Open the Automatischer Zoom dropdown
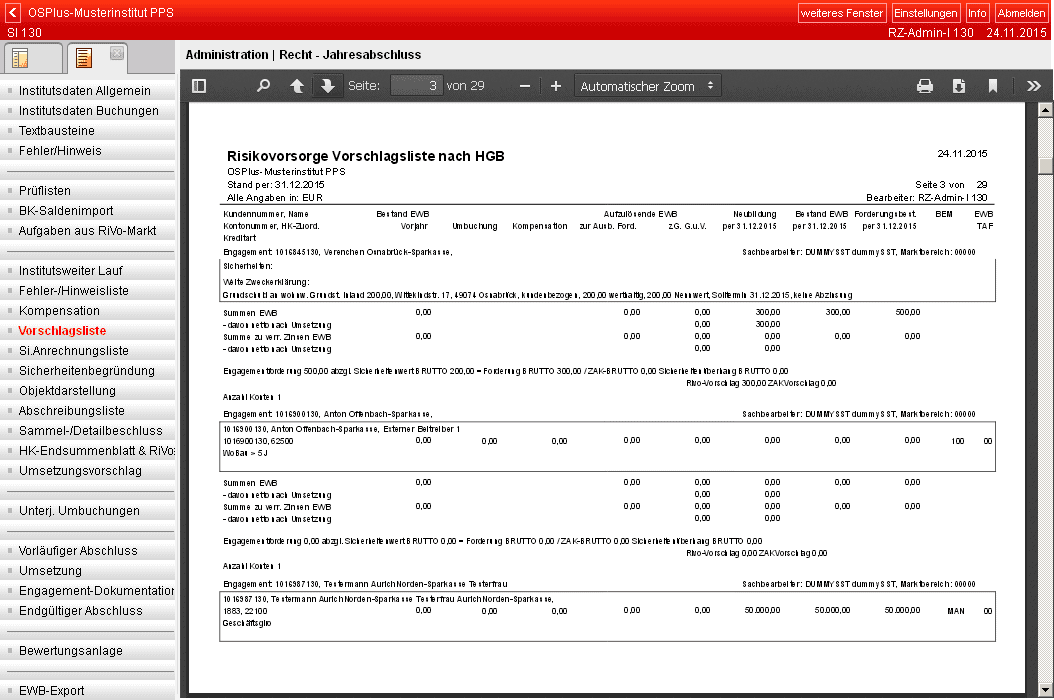 [x=647, y=86]
